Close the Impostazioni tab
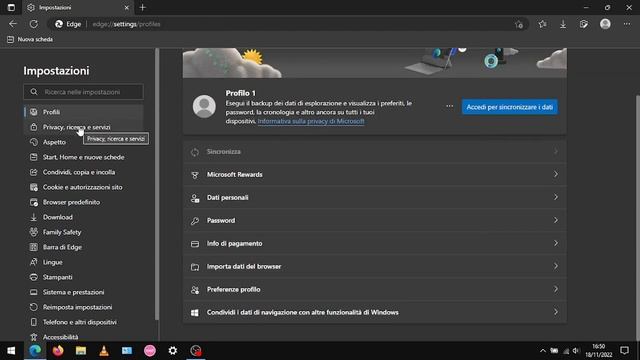Screen dimensions: 640x360 [x=127, y=7]
